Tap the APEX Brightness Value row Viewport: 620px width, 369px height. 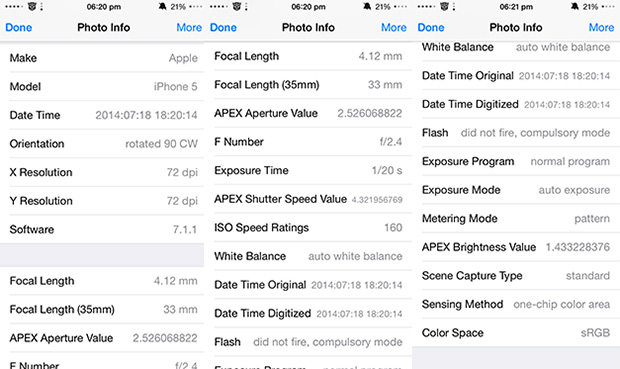516,247
